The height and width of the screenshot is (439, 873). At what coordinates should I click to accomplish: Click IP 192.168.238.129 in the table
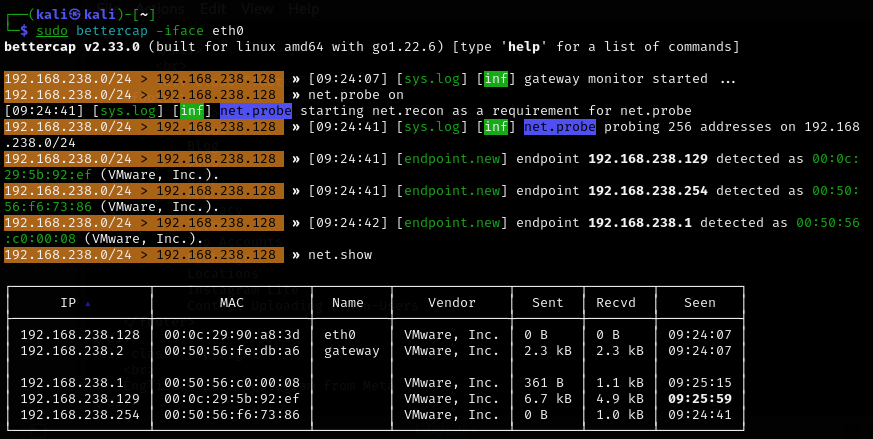[x=80, y=399]
